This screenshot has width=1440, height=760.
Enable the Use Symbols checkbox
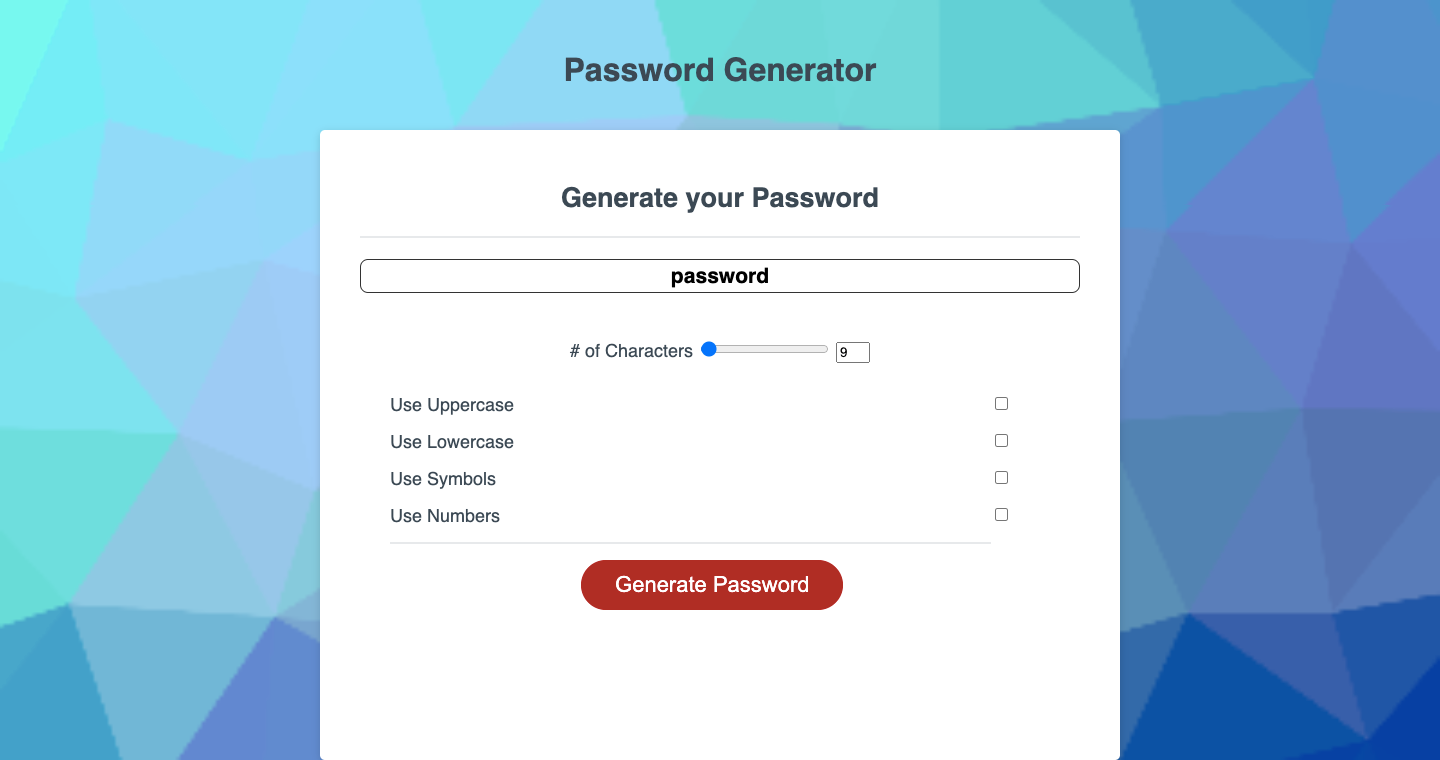1001,477
